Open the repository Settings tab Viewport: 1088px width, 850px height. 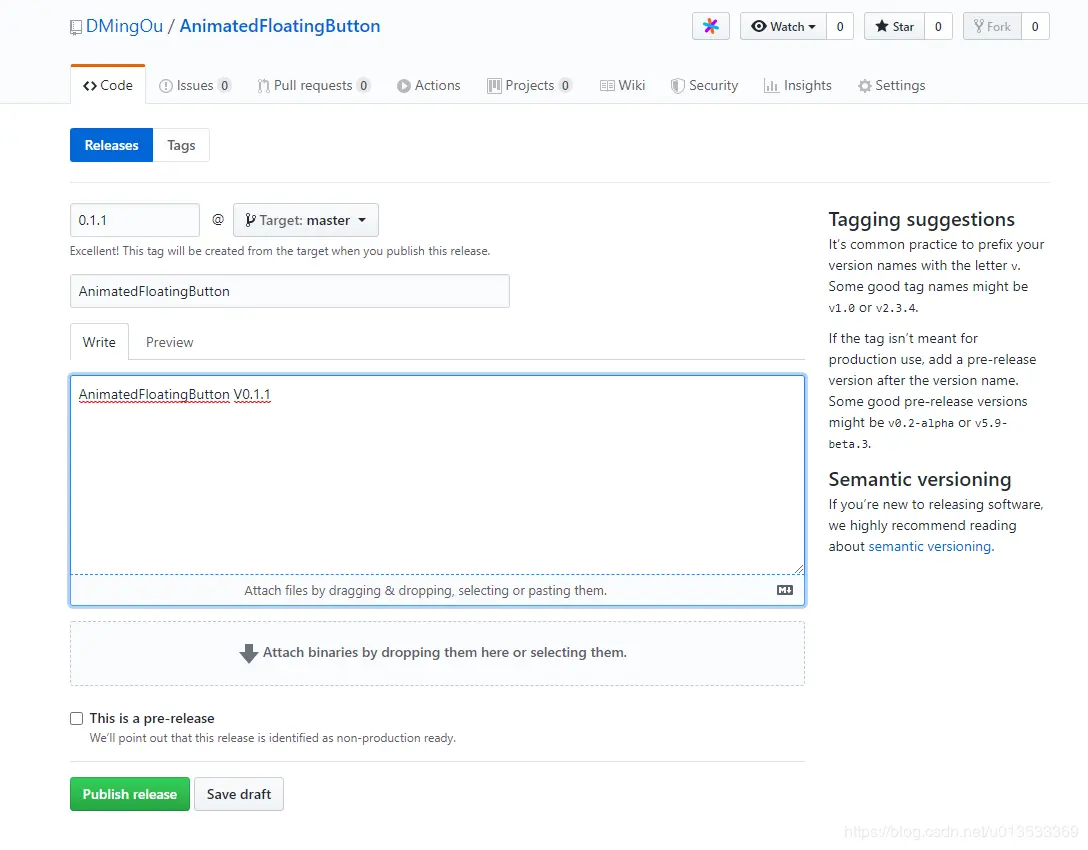(x=892, y=85)
